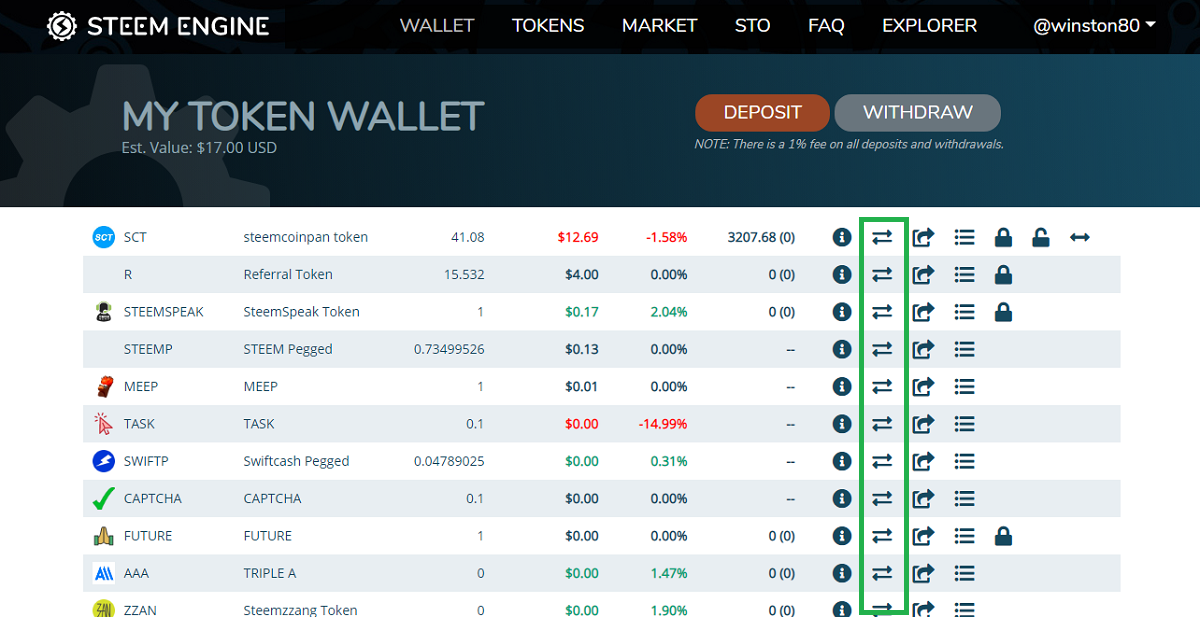This screenshot has width=1200, height=617.
Task: Open info for Swiftcash Pegged token
Action: (x=842, y=461)
